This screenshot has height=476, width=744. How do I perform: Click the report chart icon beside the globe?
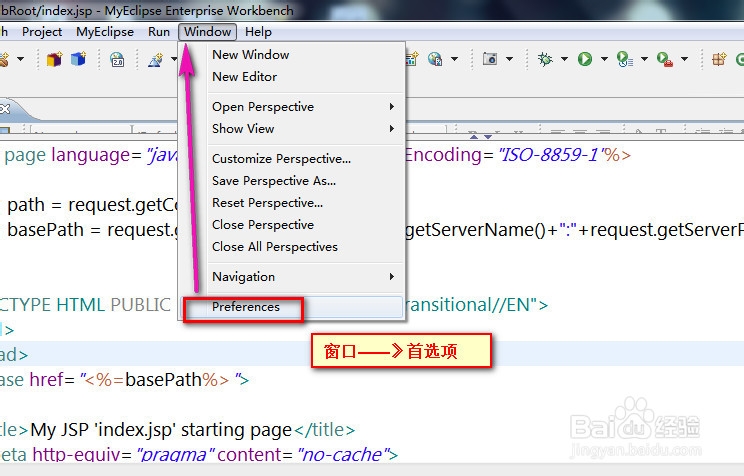412,59
